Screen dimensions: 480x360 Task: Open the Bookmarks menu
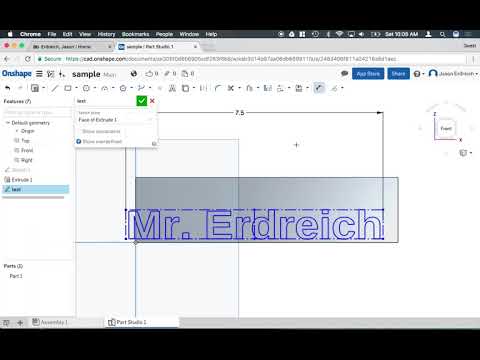coord(135,34)
